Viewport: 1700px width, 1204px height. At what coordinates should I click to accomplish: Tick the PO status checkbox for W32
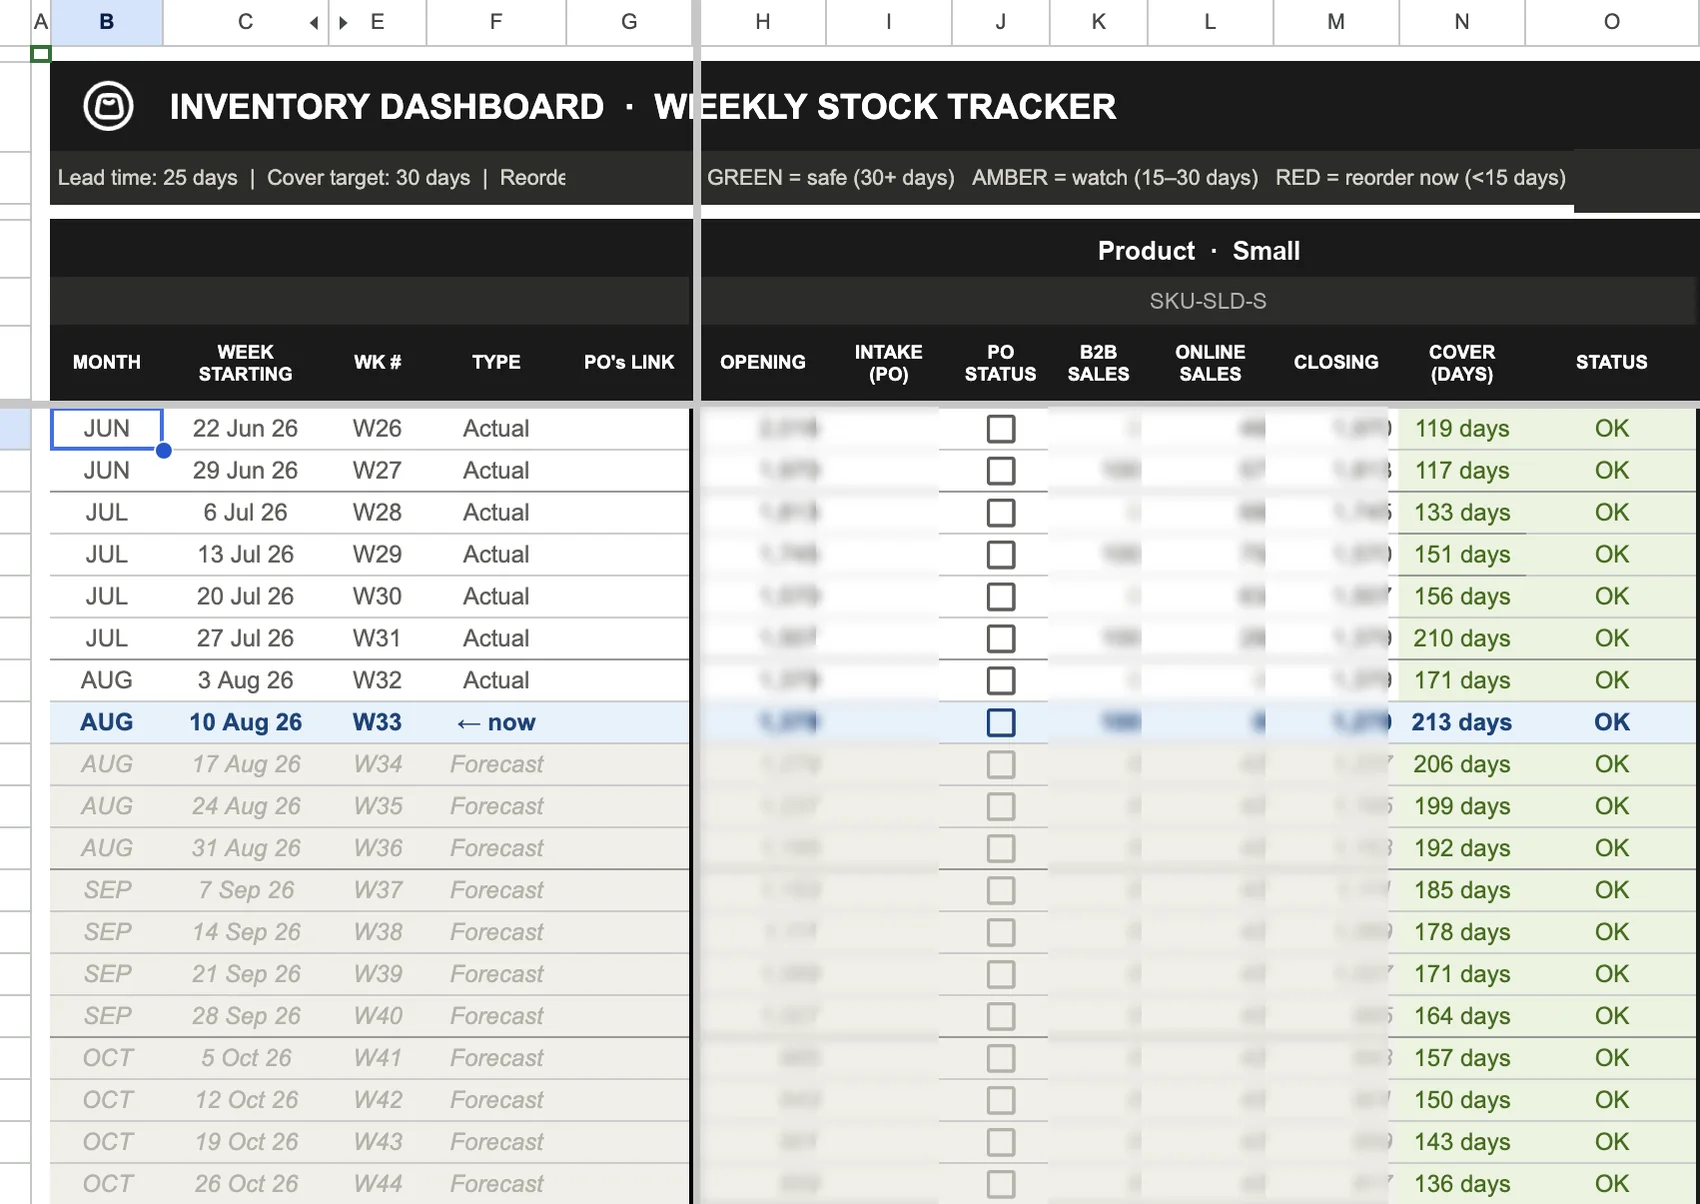1000,681
